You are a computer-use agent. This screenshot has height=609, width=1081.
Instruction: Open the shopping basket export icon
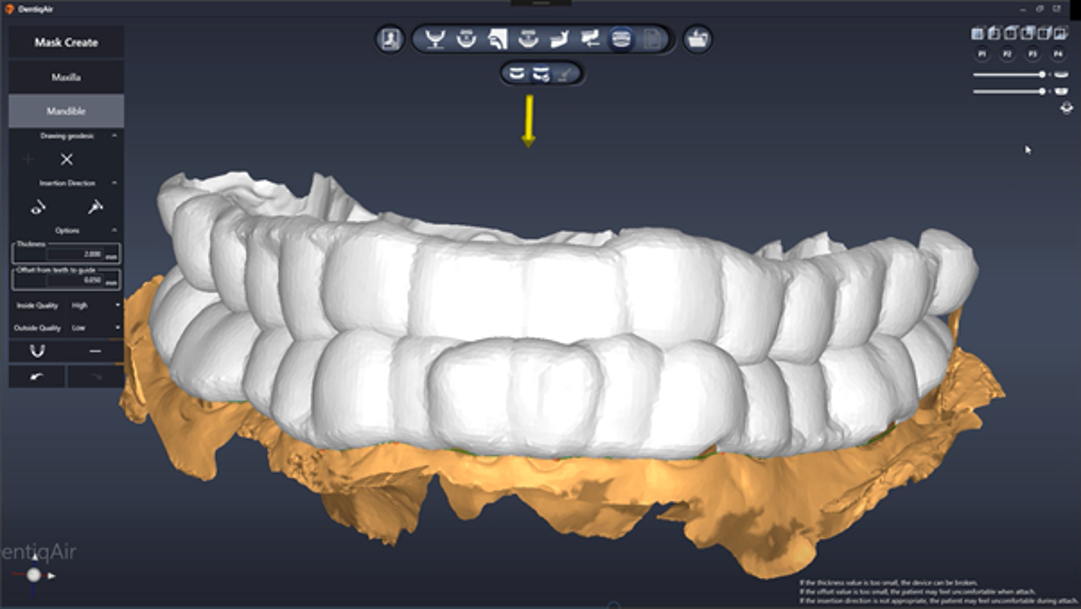click(x=698, y=39)
